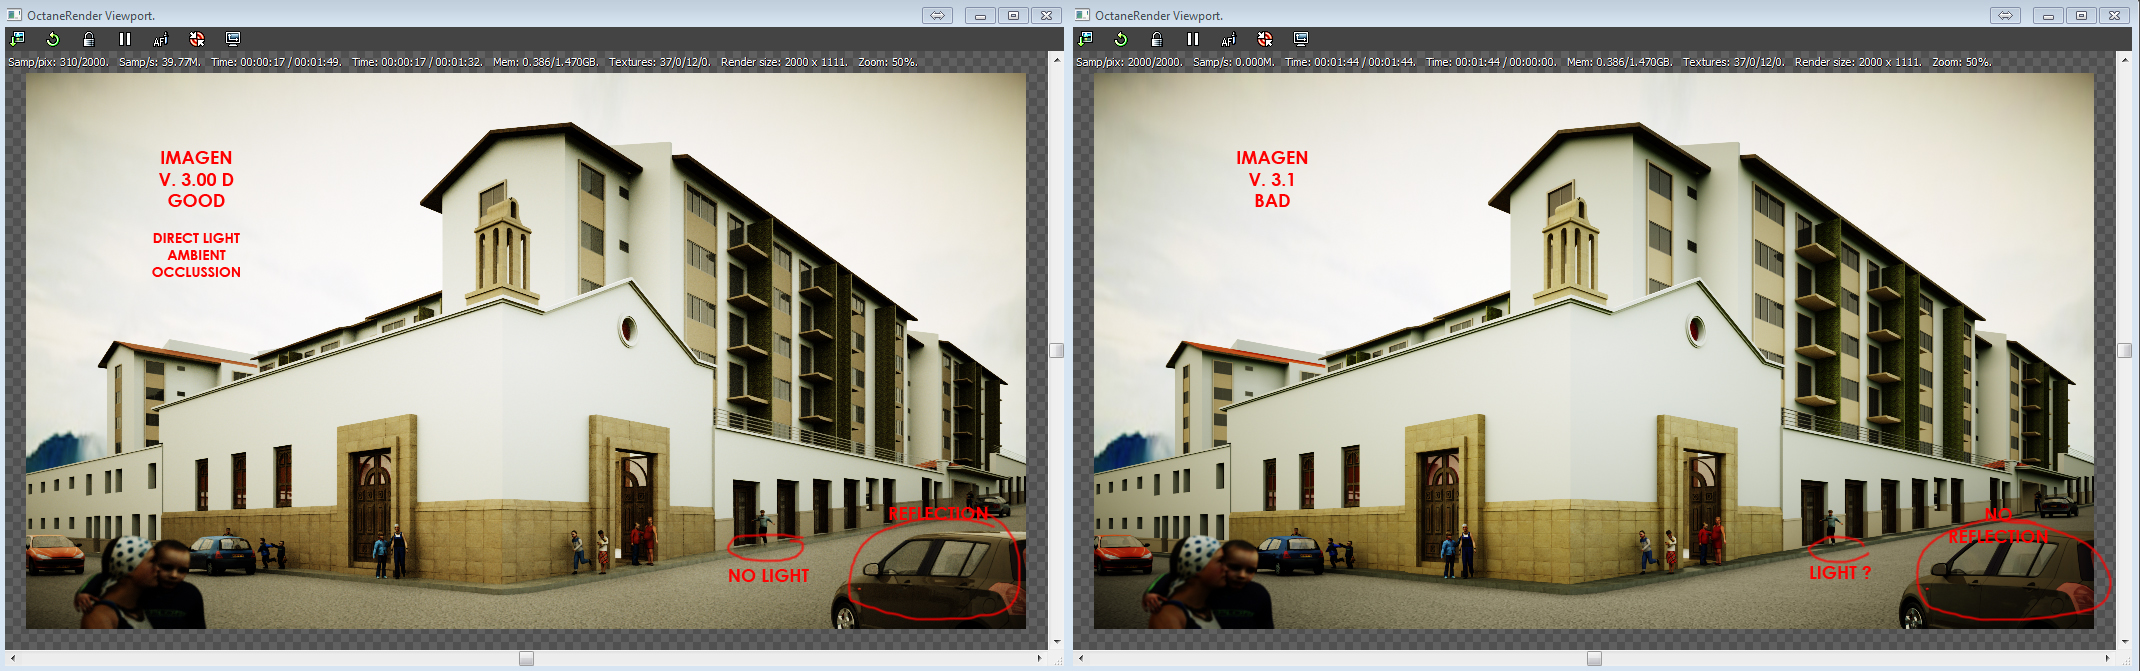The height and width of the screenshot is (671, 2140).
Task: Click left viewport horizontal scrollbar thumb
Action: (526, 658)
